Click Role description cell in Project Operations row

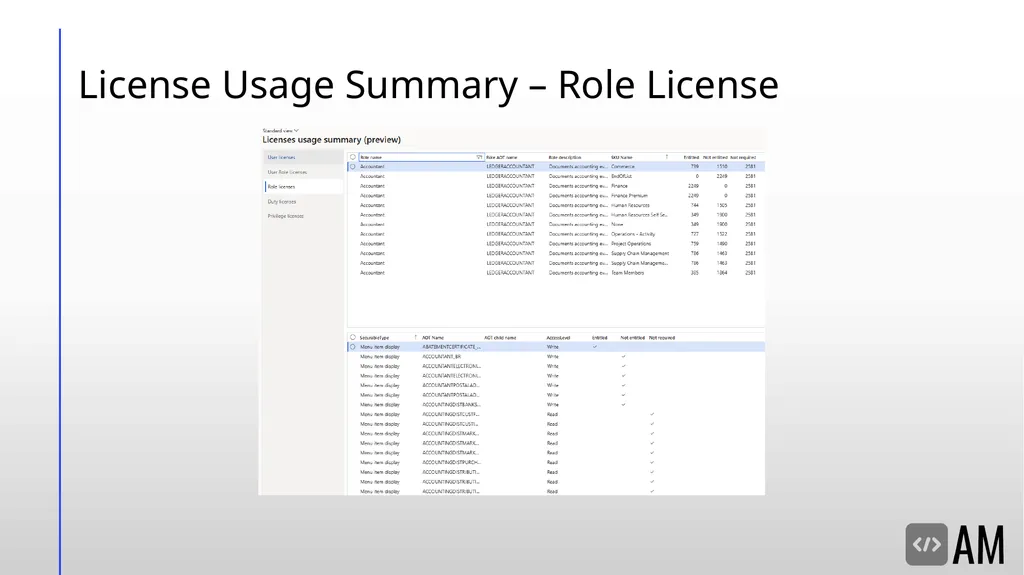point(578,244)
